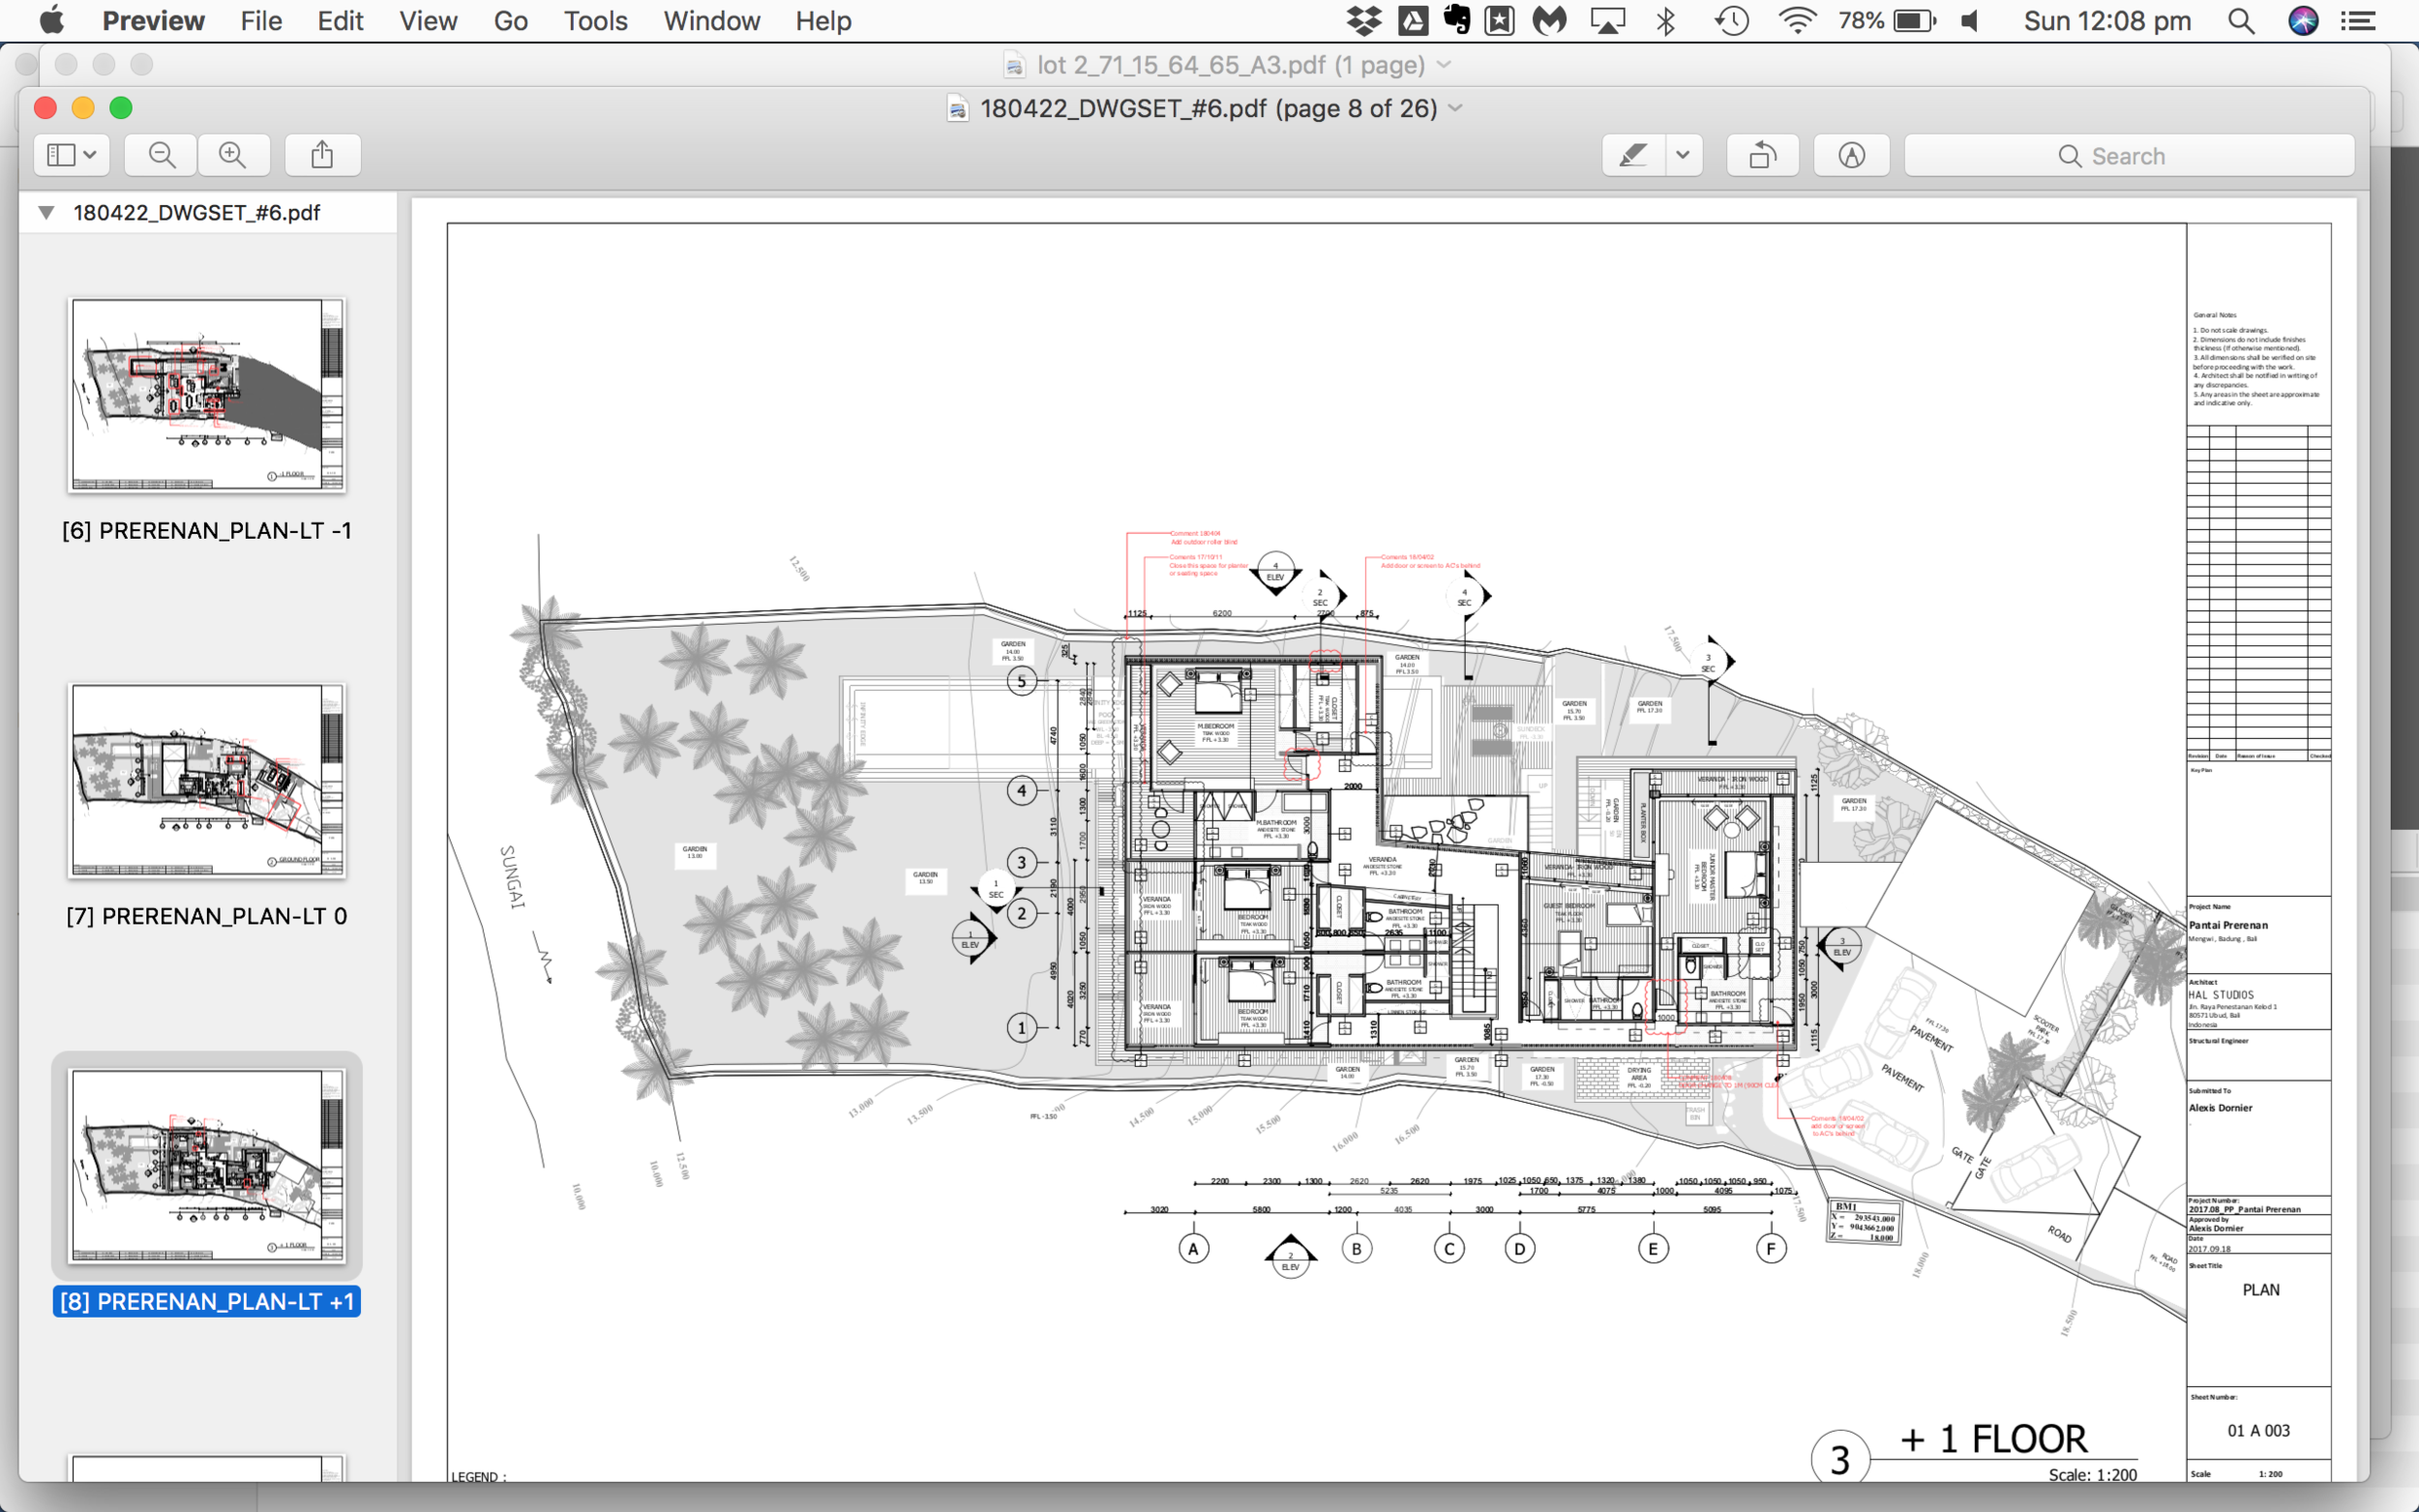Select the PRERENAN_PLAN-LT 0 page thumbnail
This screenshot has width=2419, height=1512.
tap(207, 781)
